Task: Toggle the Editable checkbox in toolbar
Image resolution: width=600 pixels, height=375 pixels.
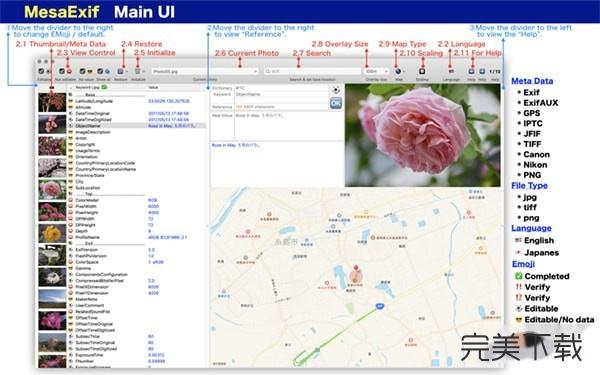Action: 41,71
